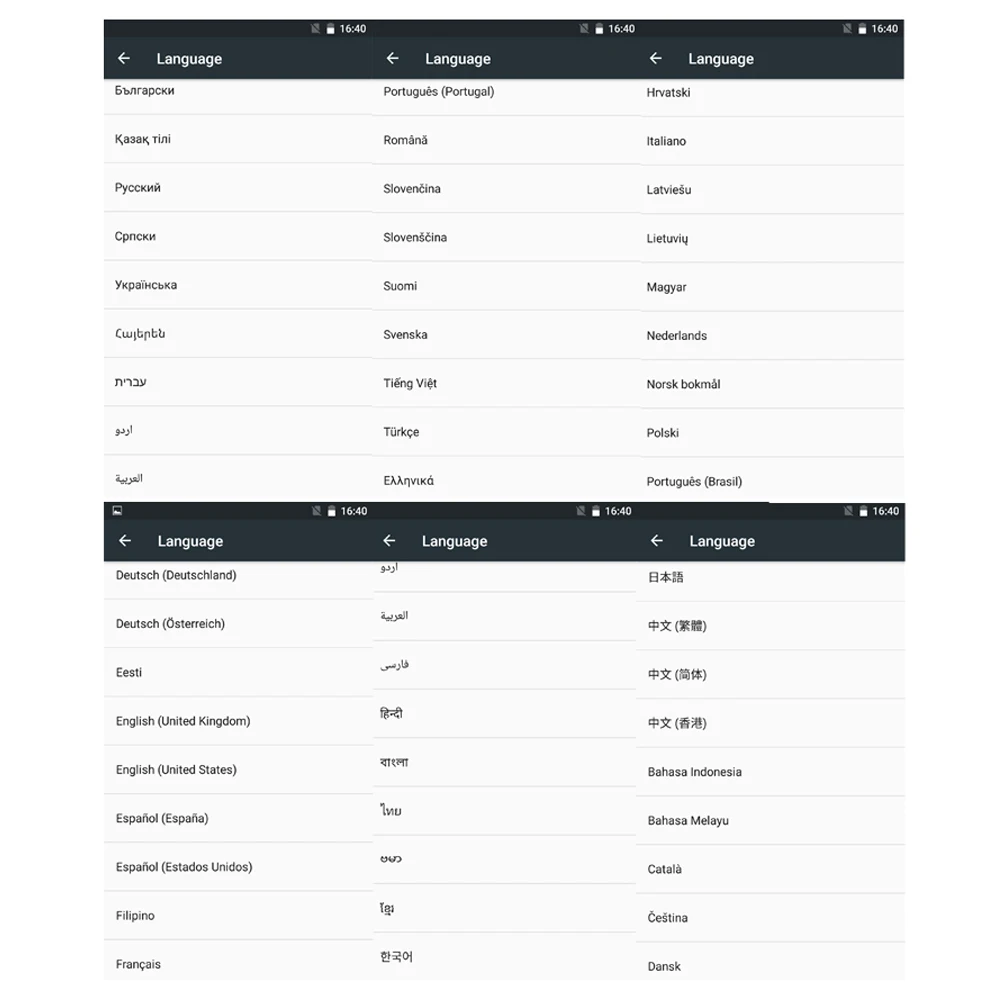Choose Español (España) language
Screen dimensions: 1000x1000
[238, 818]
